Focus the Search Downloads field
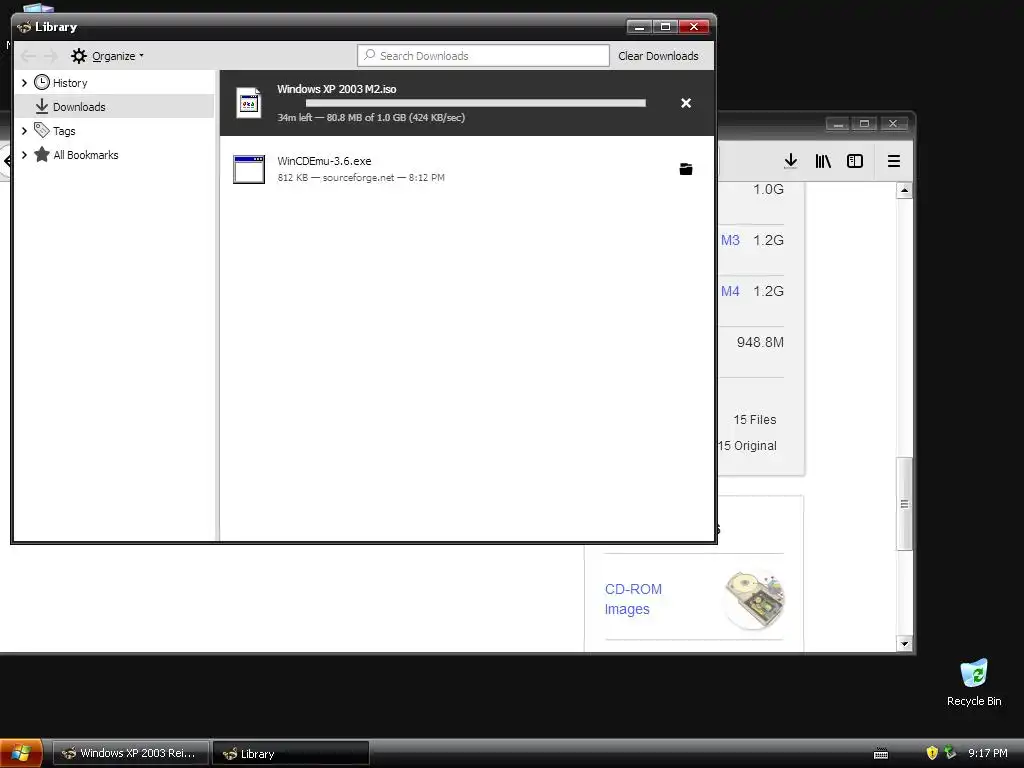The image size is (1024, 768). coord(483,56)
